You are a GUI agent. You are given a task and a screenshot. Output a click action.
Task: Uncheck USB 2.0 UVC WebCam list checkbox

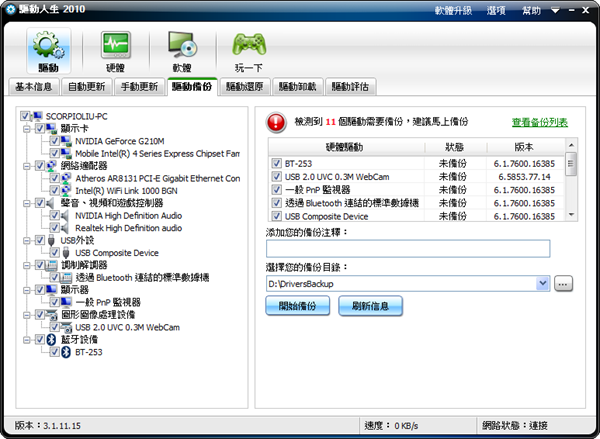(276, 176)
